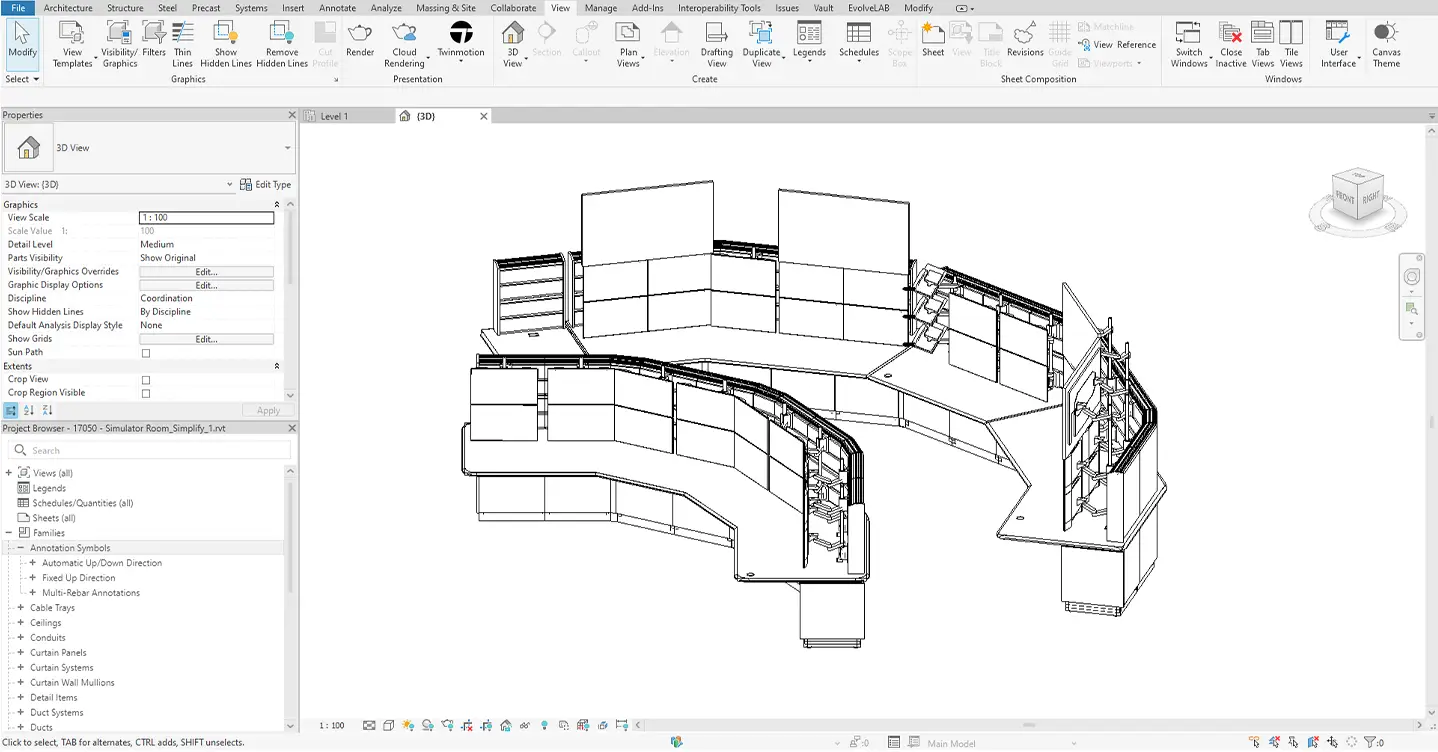Open the 3D View: {3D} type selector dropdown
The height and width of the screenshot is (752, 1438).
[230, 184]
